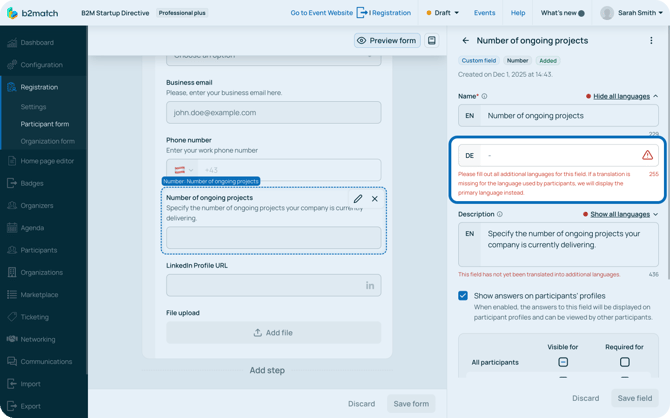
Task: Click the Import sidebar icon
Action: [12, 384]
